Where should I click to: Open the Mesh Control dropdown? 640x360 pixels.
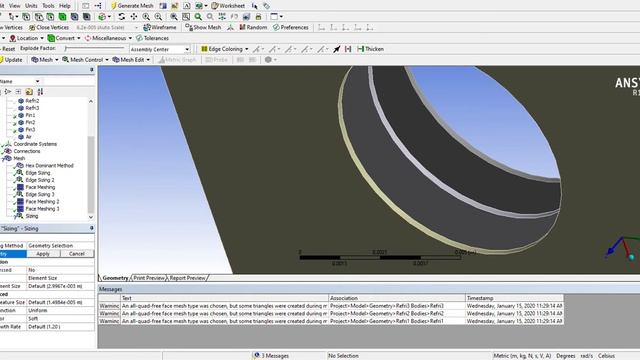click(x=86, y=60)
